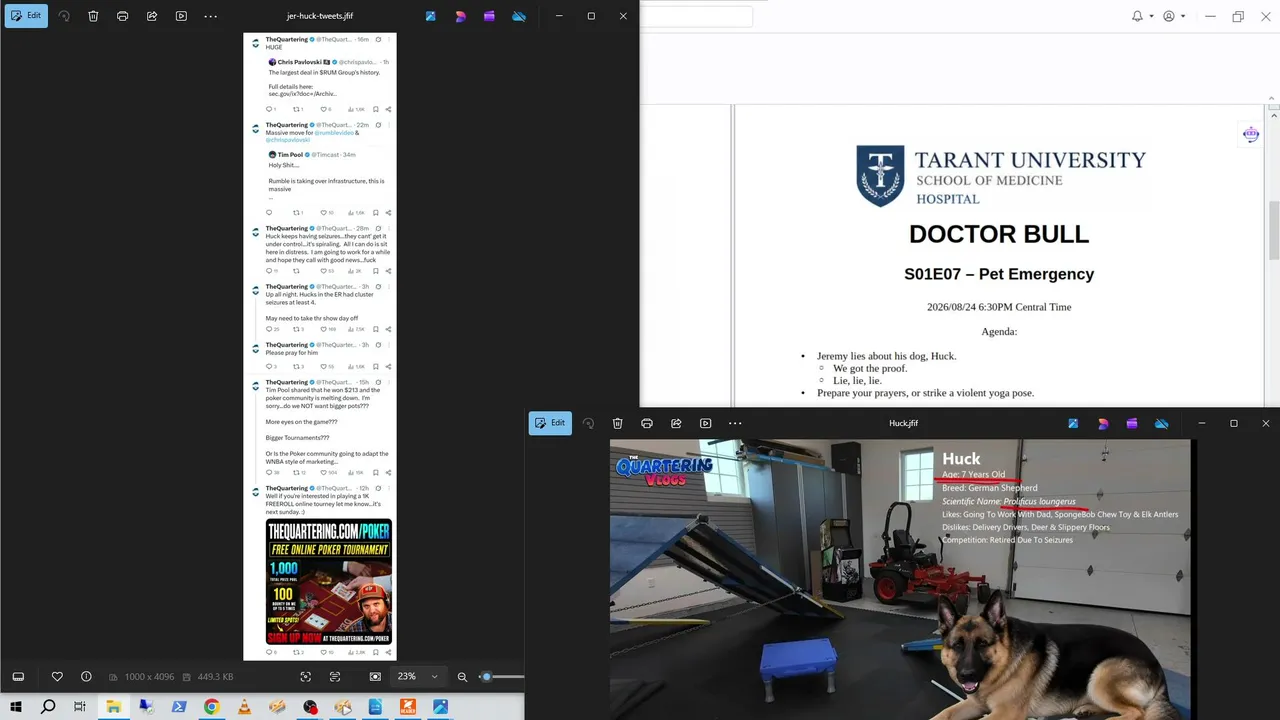Click Edit in the Huck.jfif window
This screenshot has width=1280, height=720.
(x=550, y=423)
